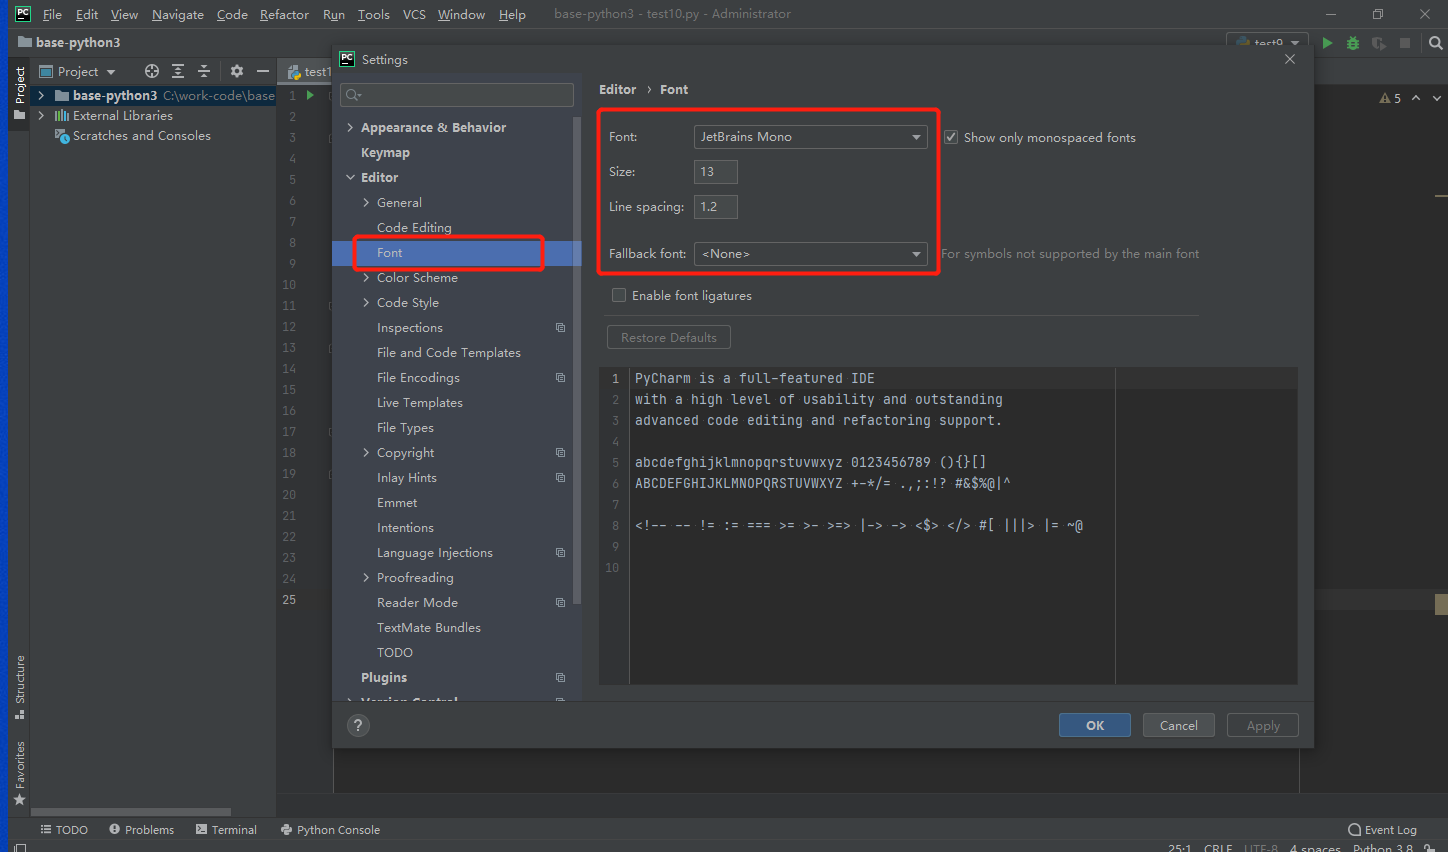This screenshot has width=1448, height=852.
Task: Click the Cancel button
Action: pos(1179,725)
